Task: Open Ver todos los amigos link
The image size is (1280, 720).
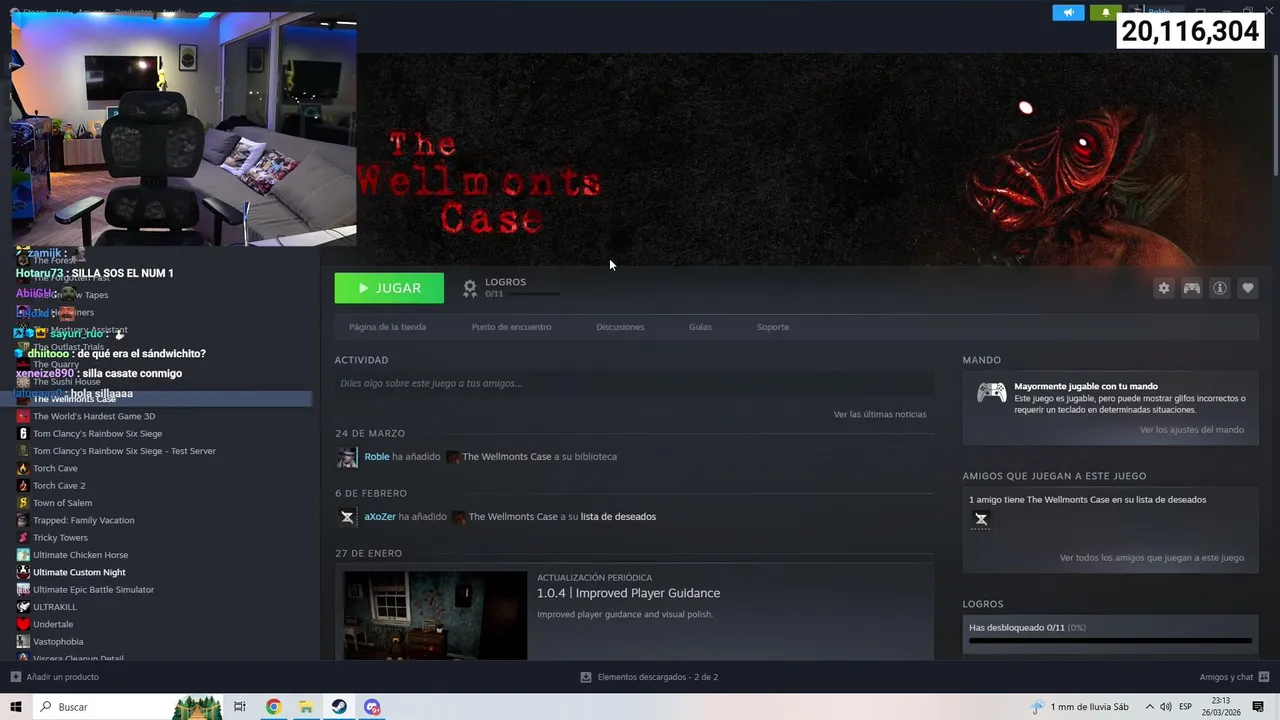Action: pyautogui.click(x=1152, y=558)
